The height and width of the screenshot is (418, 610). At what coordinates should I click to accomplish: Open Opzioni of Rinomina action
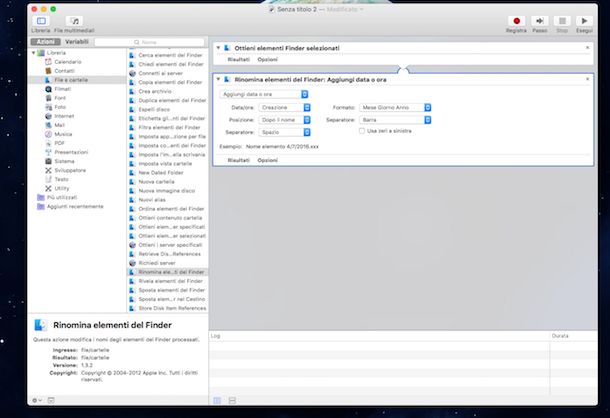pyautogui.click(x=268, y=160)
